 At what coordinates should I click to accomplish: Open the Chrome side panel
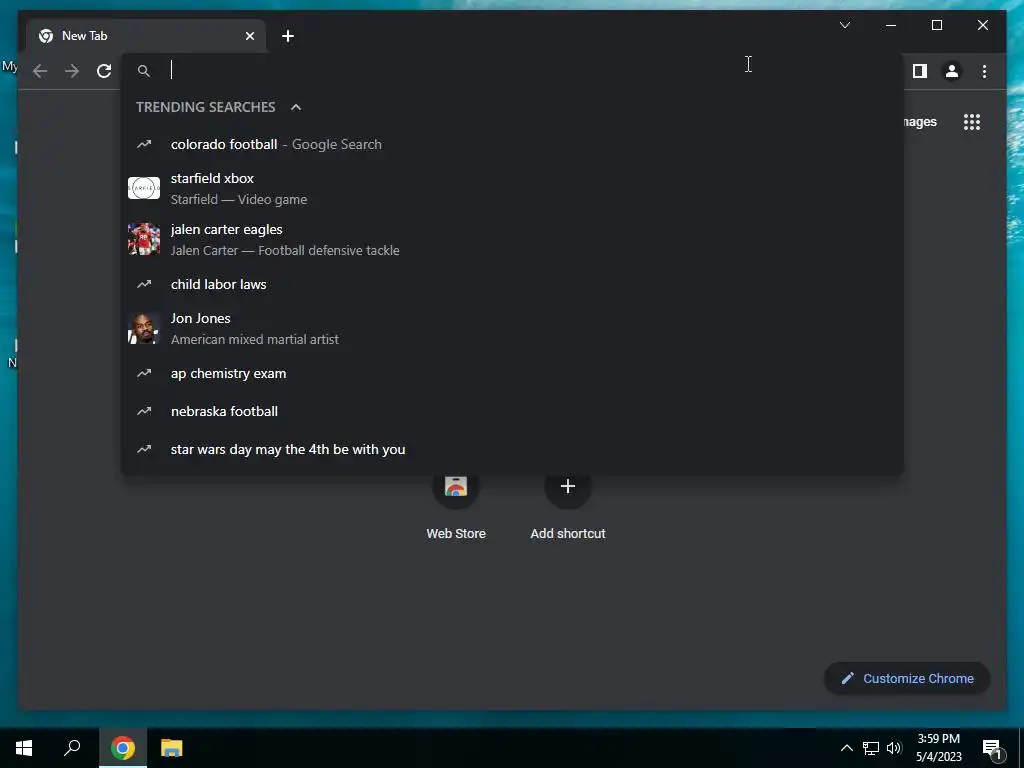pyautogui.click(x=920, y=71)
